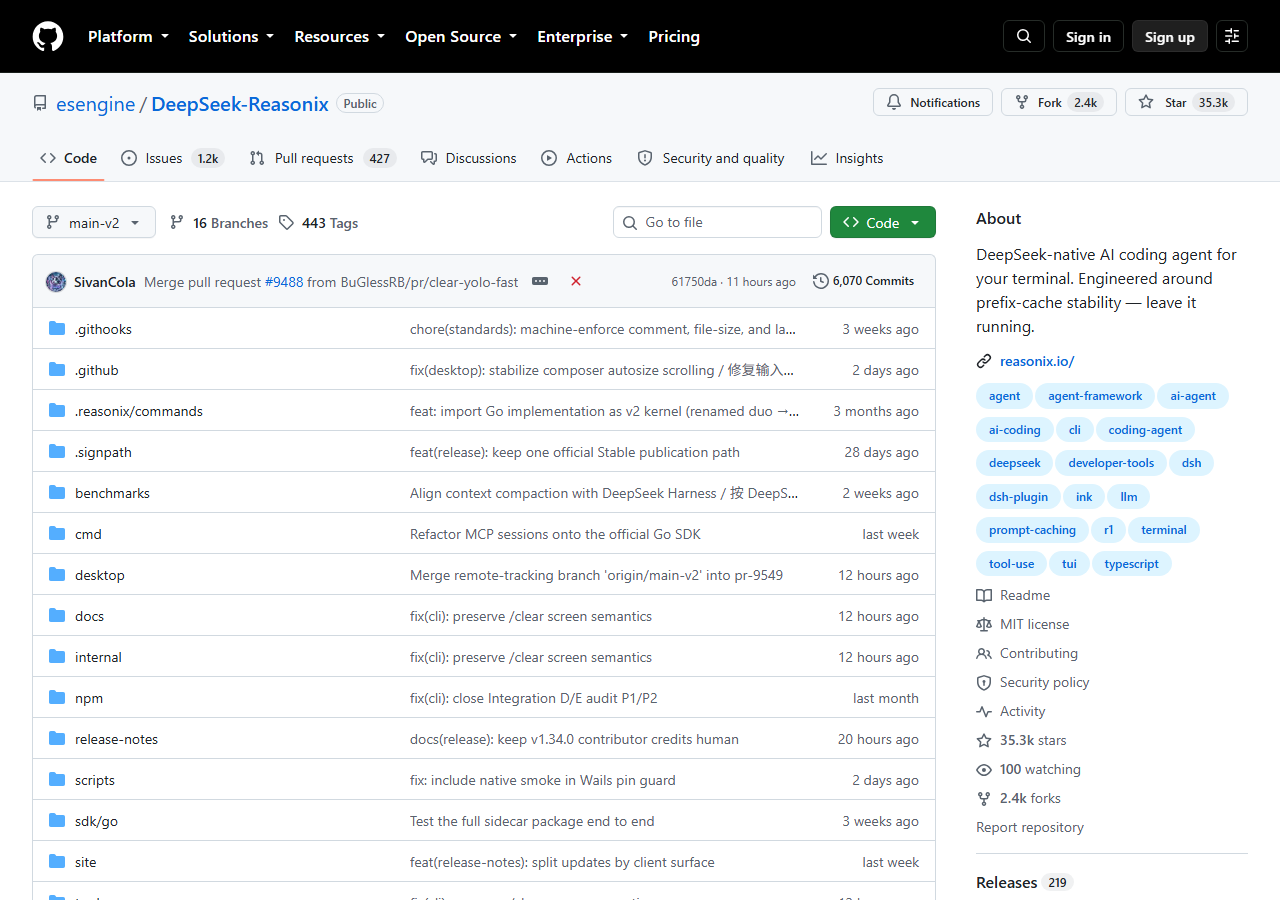This screenshot has width=1280, height=900.
Task: Switch to Security and quality tab
Action: pyautogui.click(x=711, y=158)
